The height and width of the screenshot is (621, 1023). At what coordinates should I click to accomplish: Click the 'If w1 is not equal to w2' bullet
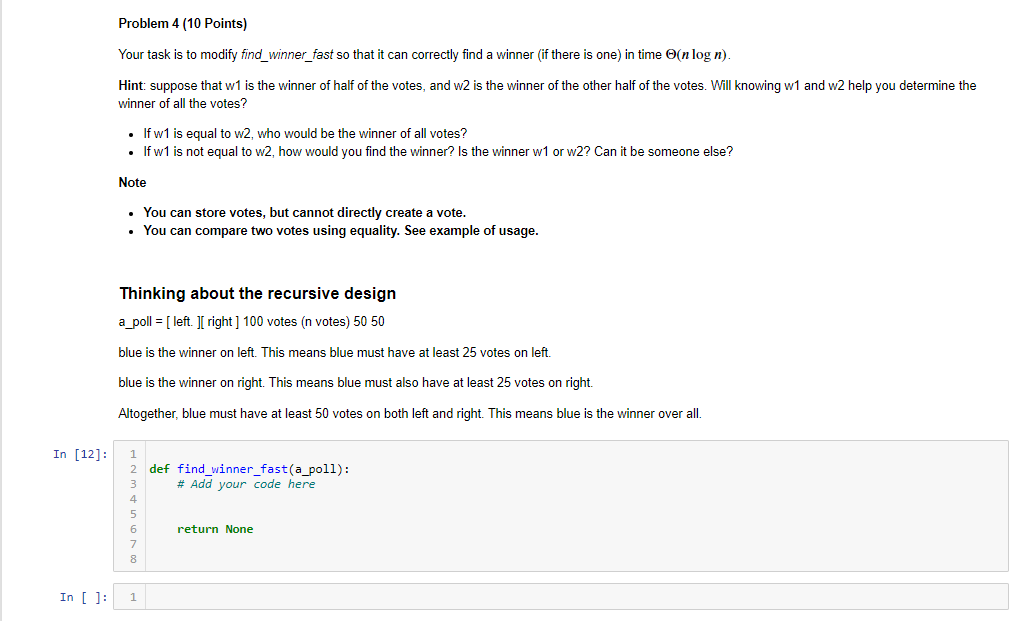437,152
